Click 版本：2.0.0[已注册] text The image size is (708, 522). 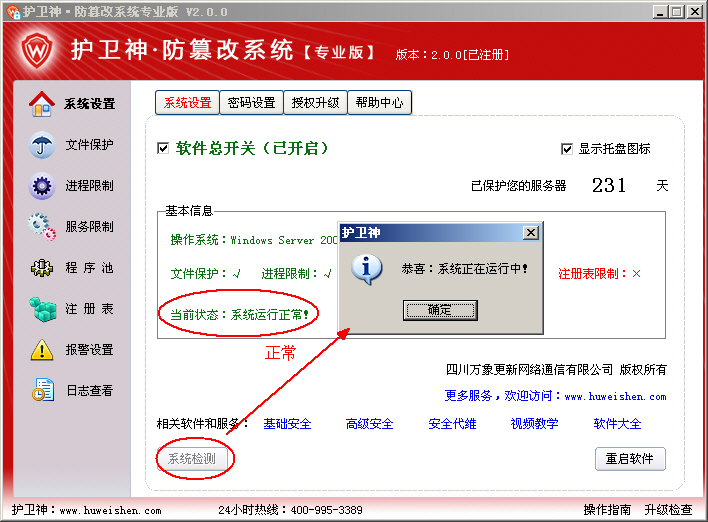(452, 55)
